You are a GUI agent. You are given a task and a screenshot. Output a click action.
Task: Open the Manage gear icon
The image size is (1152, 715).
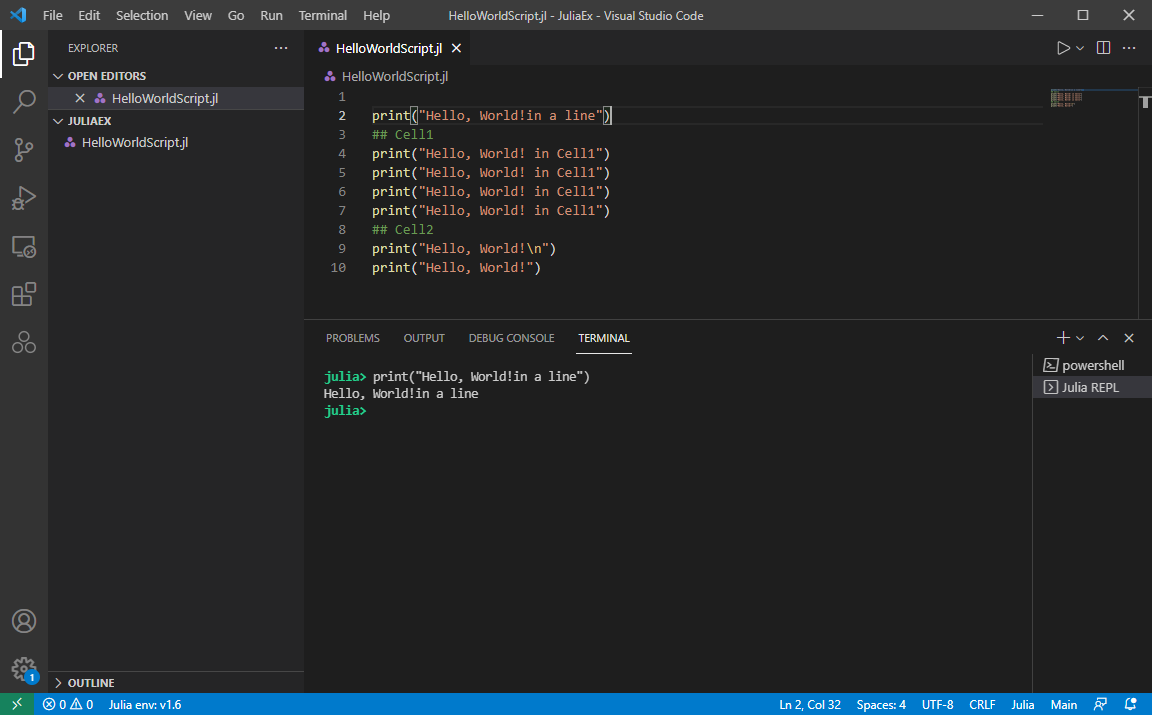click(24, 669)
